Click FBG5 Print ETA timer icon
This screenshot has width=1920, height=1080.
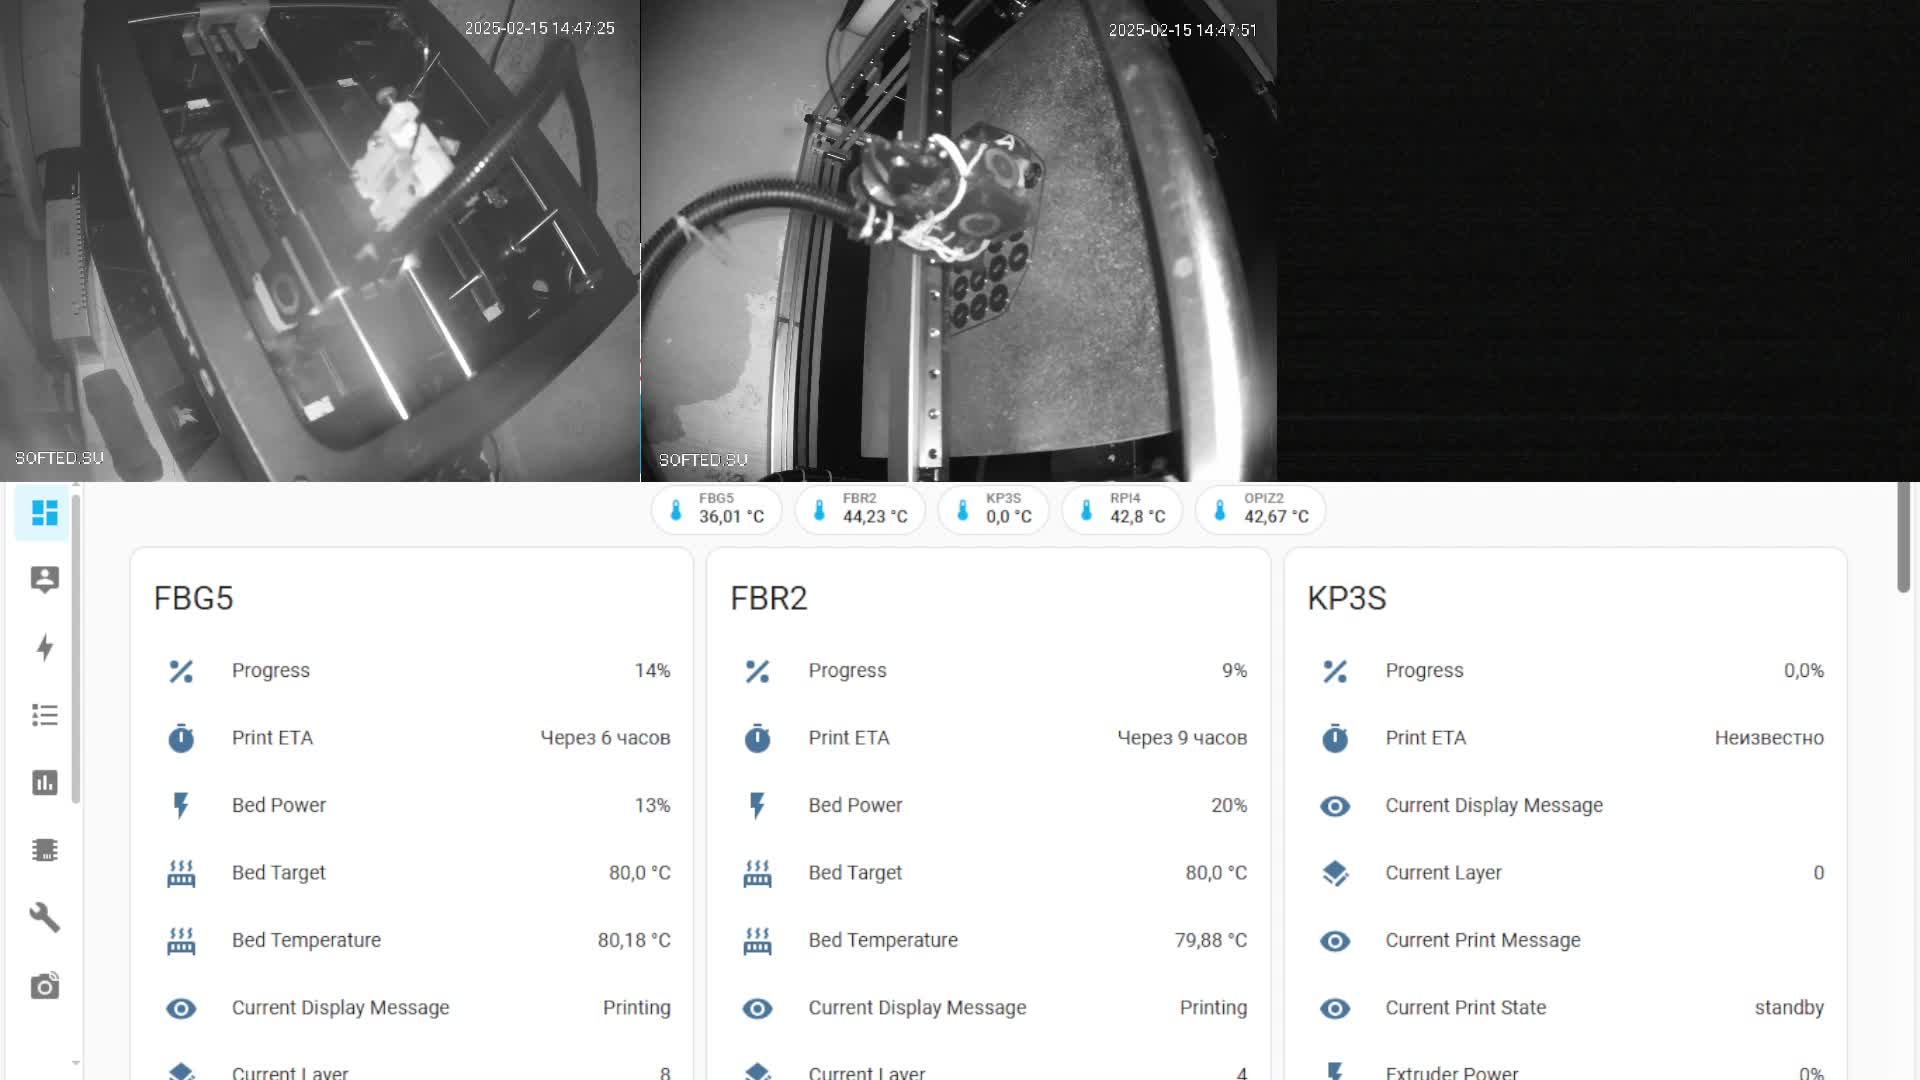click(181, 738)
